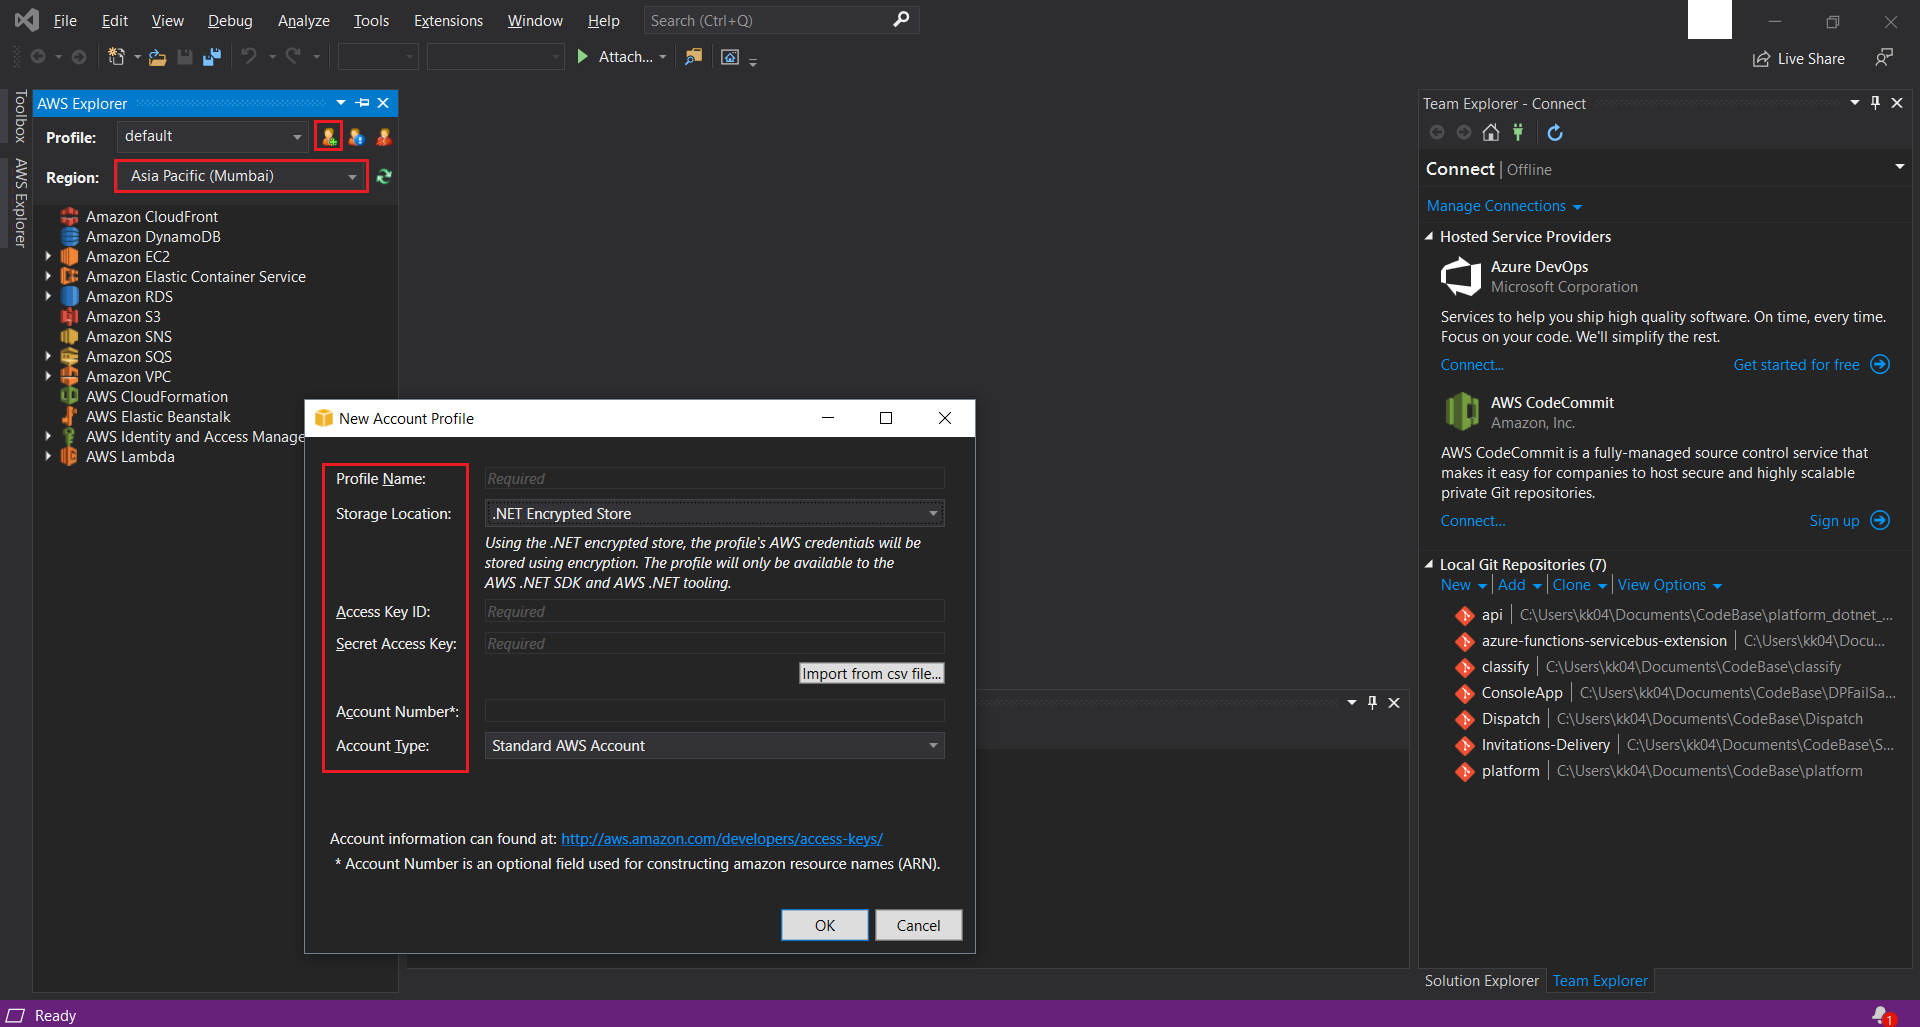Click the Live Share button
Viewport: 1920px width, 1027px height.
1799,59
